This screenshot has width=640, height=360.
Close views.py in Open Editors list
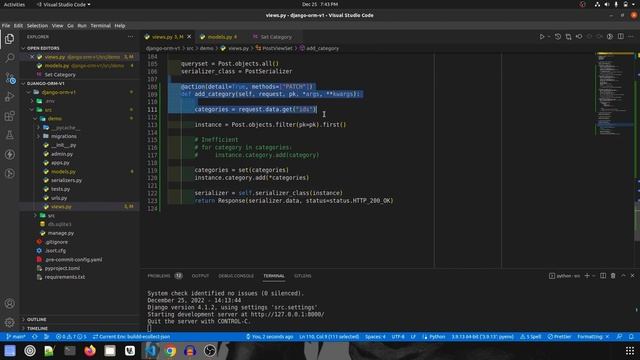pos(32,57)
